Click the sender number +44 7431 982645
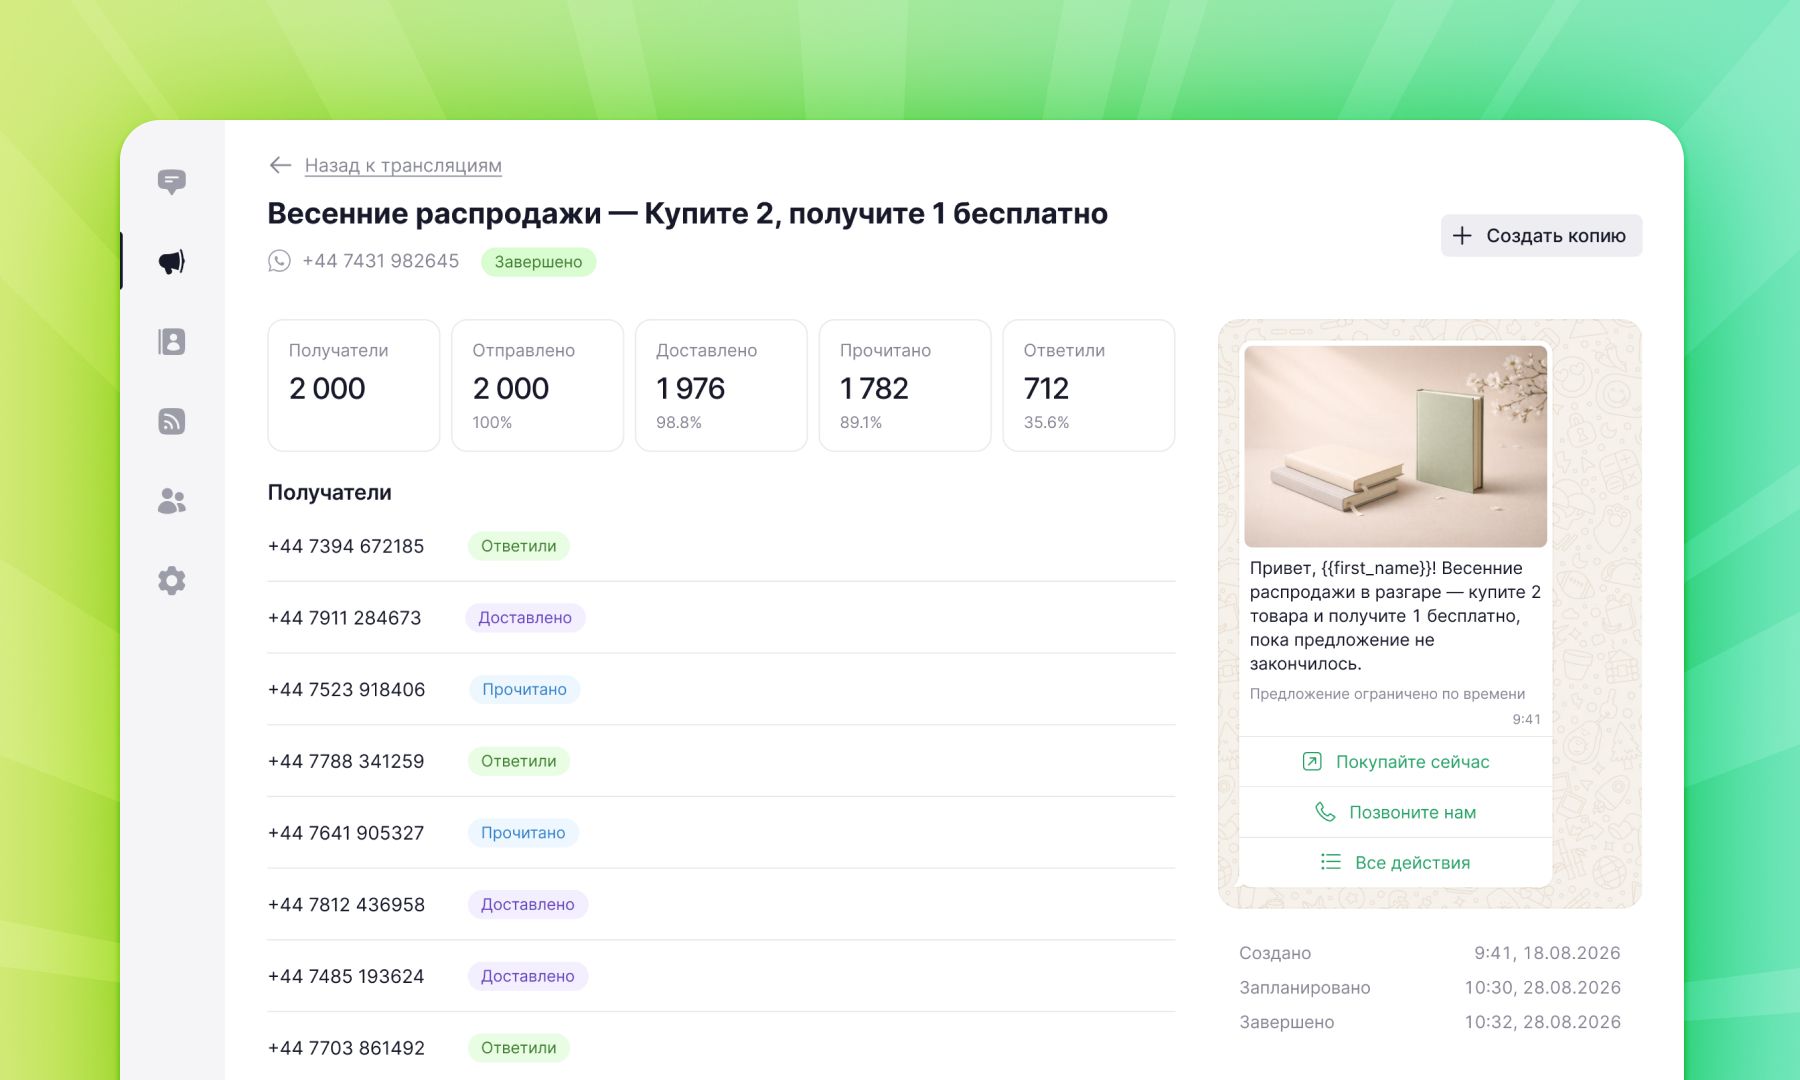Viewport: 1800px width, 1080px height. tap(381, 261)
